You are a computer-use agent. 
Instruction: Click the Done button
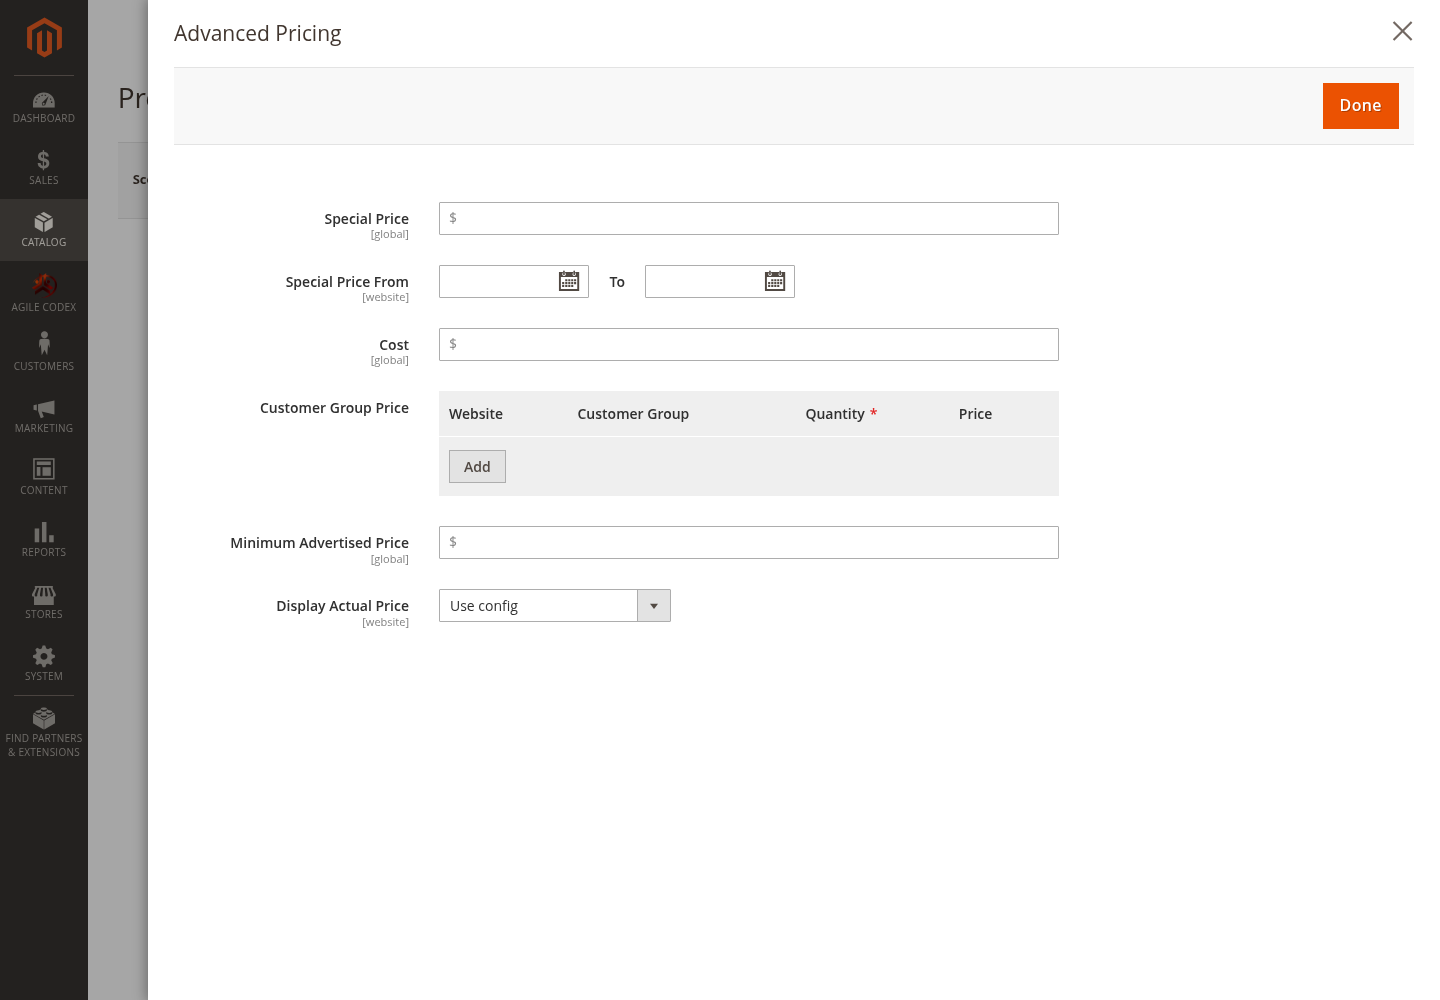click(x=1360, y=106)
